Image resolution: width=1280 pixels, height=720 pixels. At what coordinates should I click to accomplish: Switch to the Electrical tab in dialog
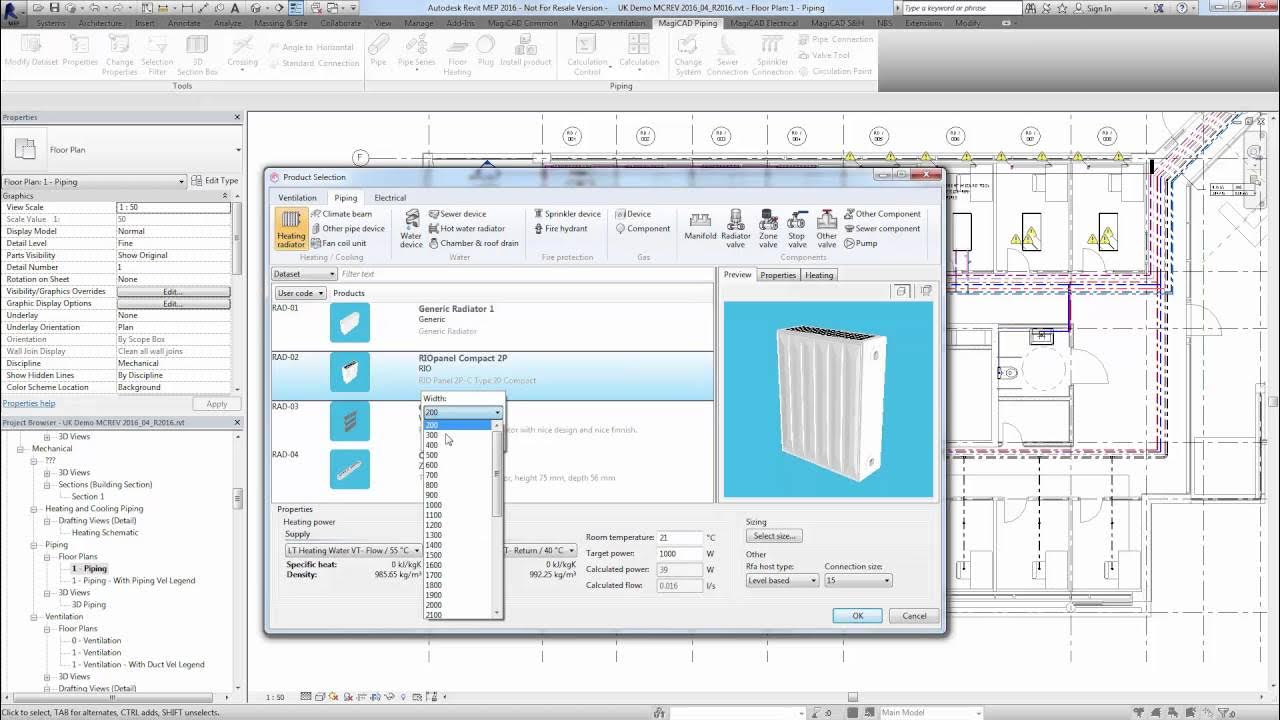pyautogui.click(x=390, y=198)
